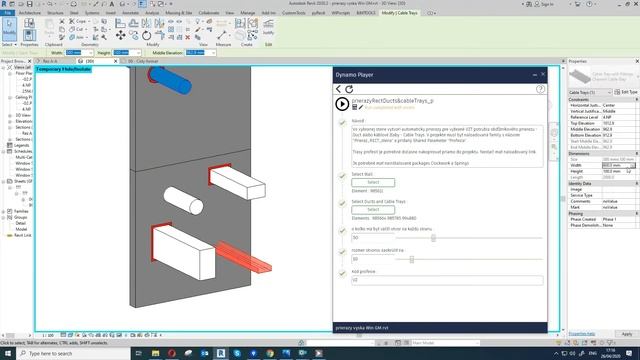
Task: Select Legends in the Project Browser
Action: 21,145
